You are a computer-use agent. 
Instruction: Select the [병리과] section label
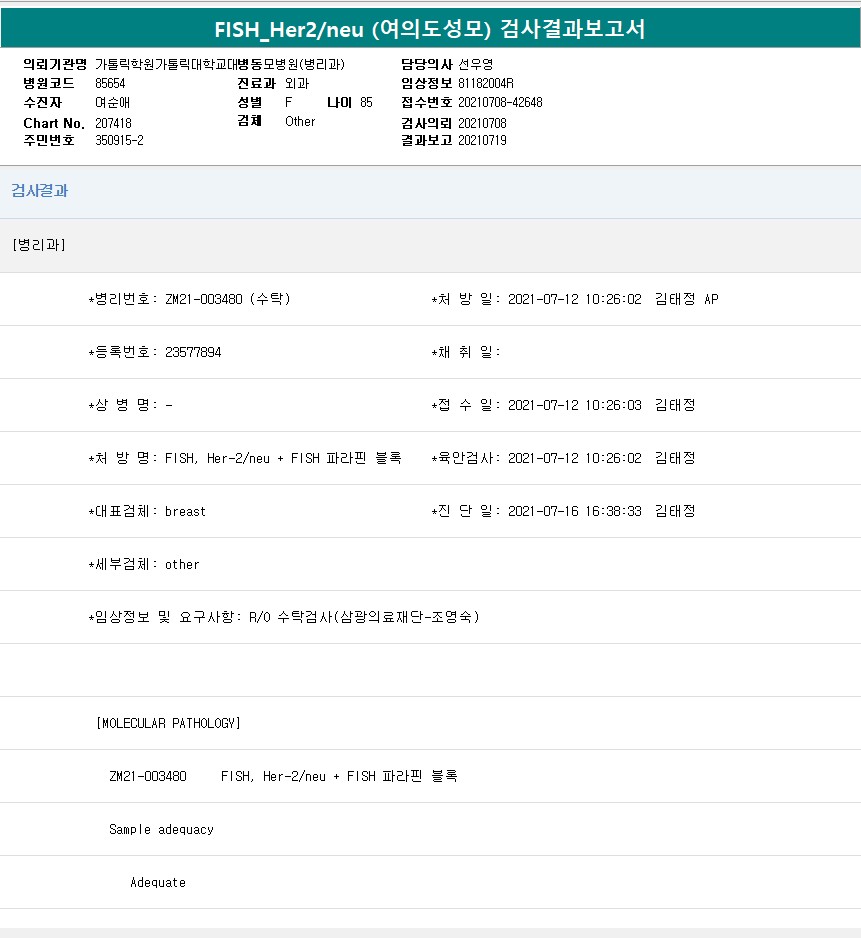coord(39,245)
